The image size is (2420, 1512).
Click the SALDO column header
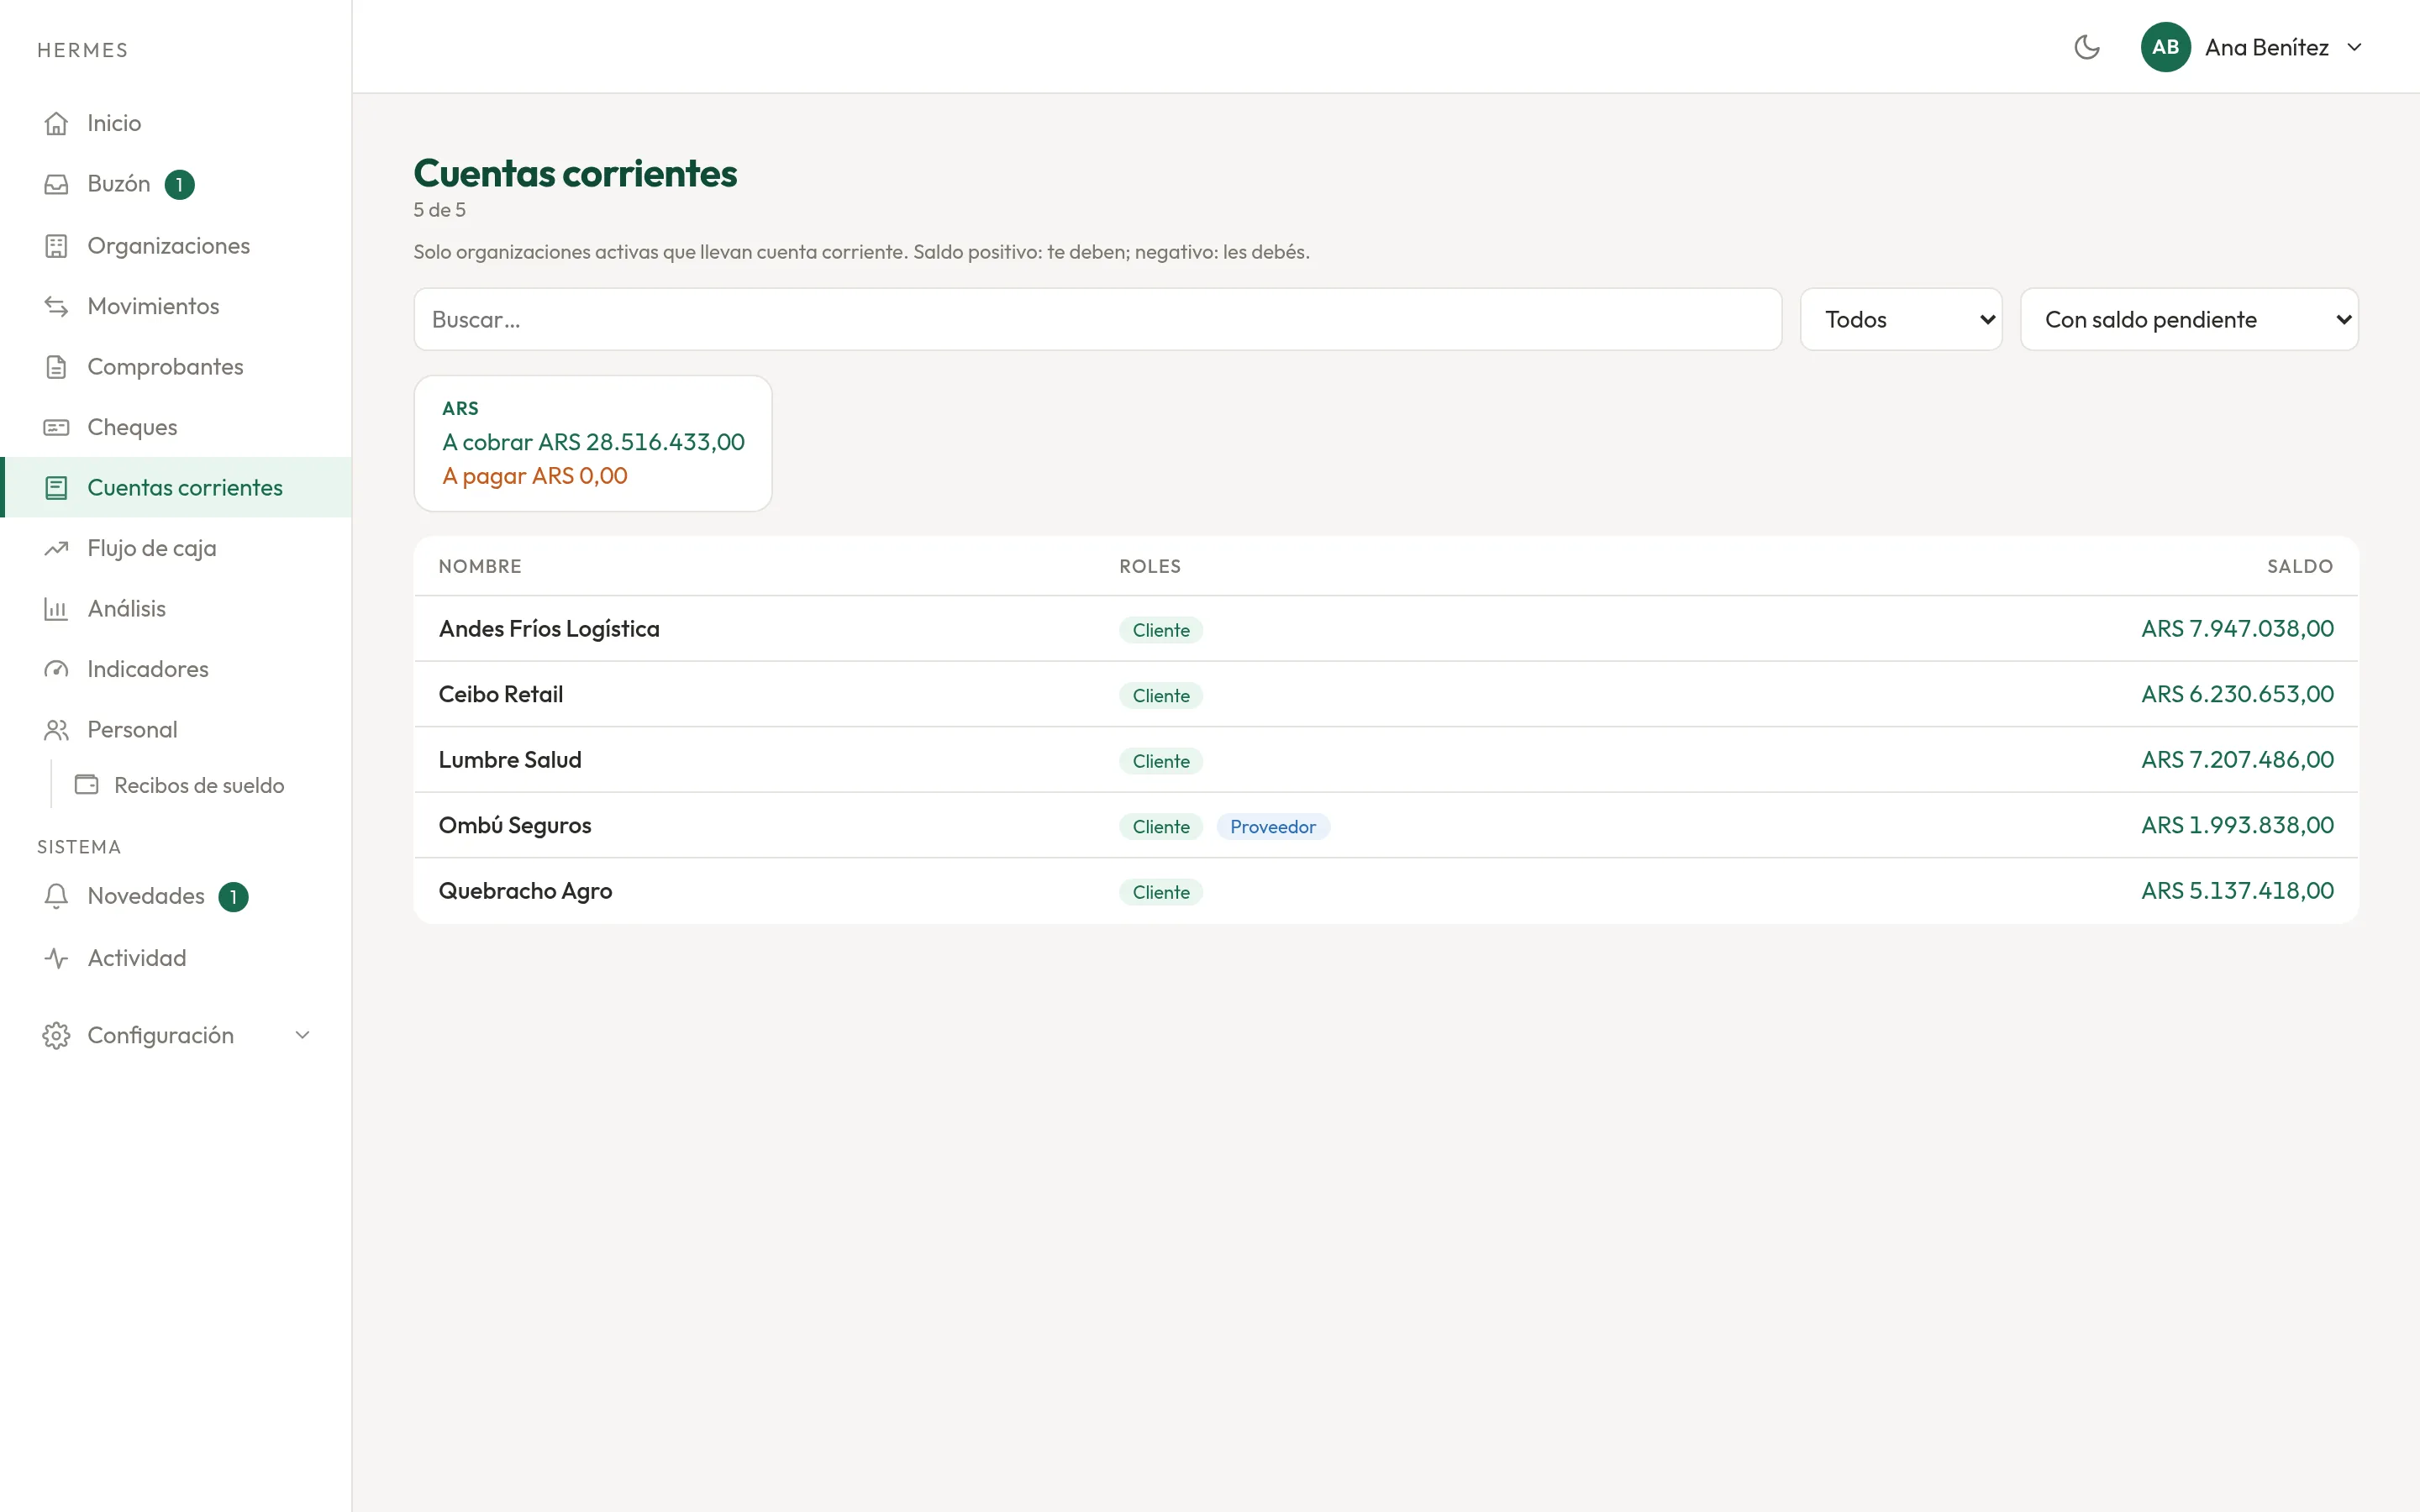click(2299, 567)
